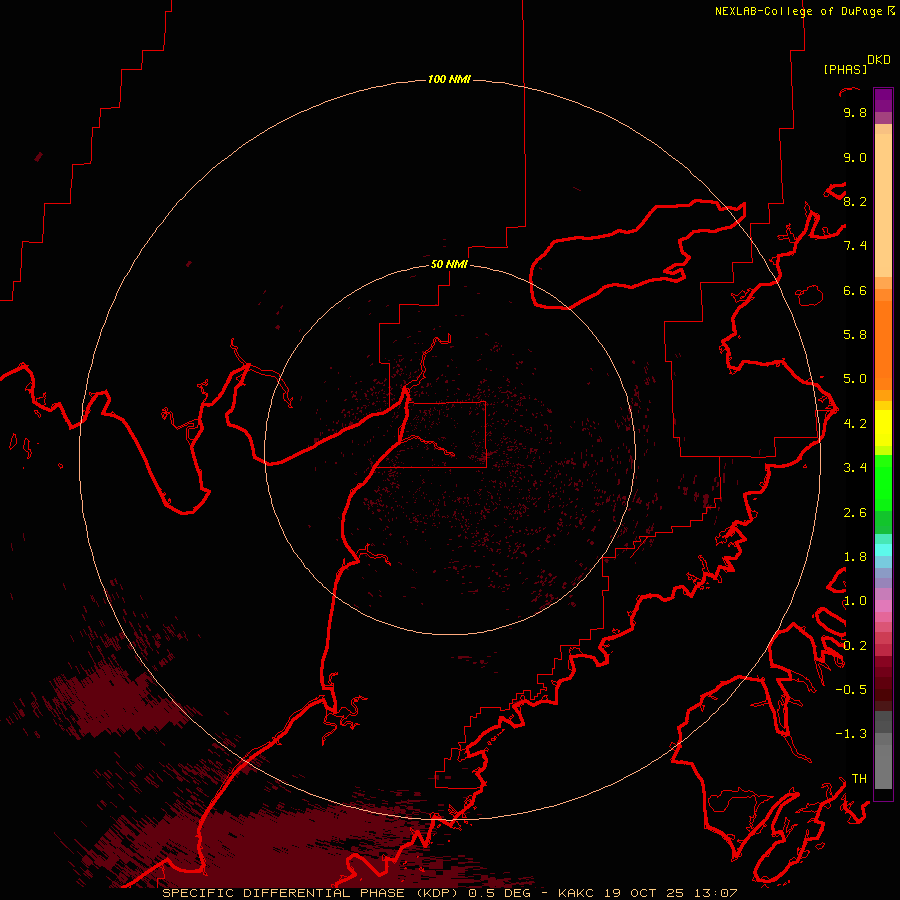
Task: Select the 1.8 value on the color scale
Action: click(x=855, y=557)
